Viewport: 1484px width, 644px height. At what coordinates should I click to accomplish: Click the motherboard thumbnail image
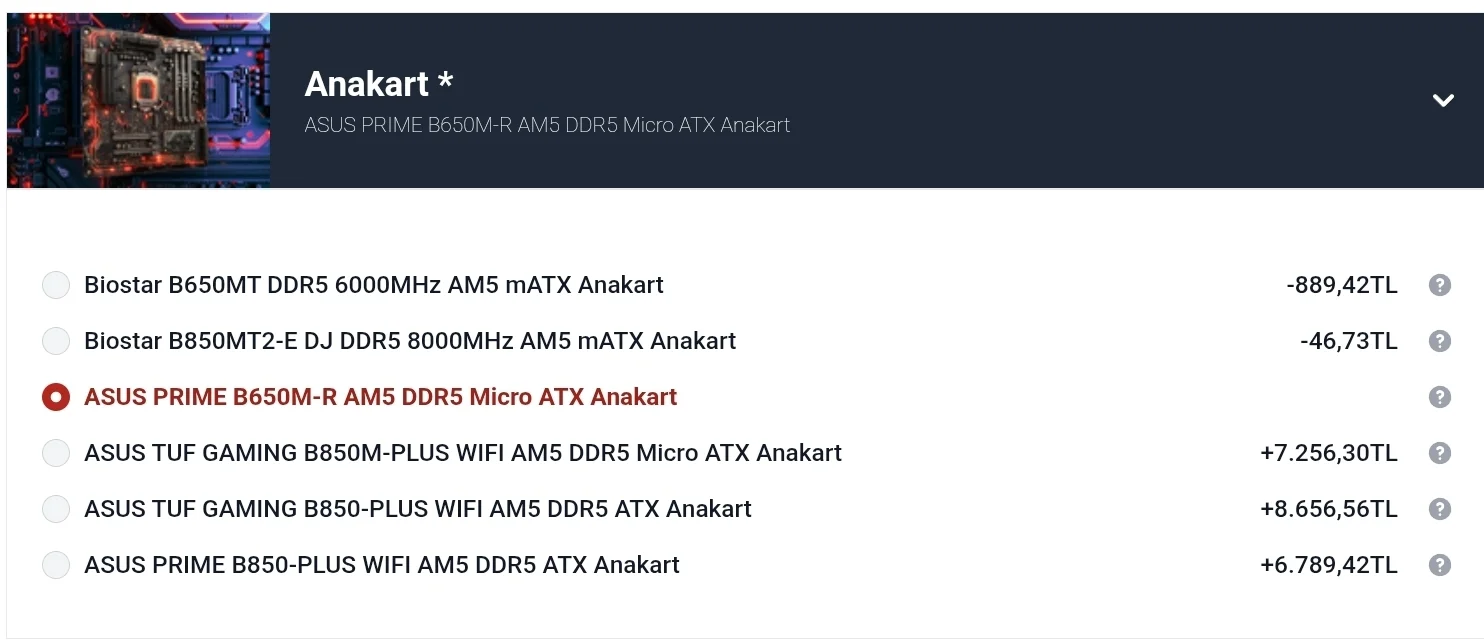point(138,100)
